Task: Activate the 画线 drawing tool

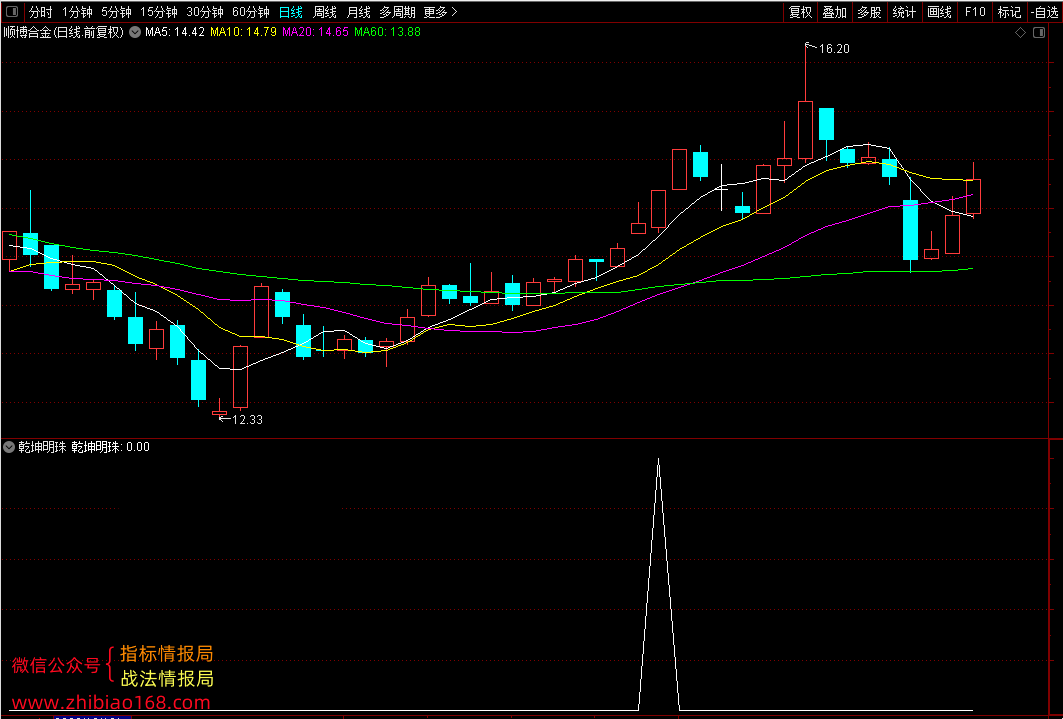Action: click(940, 12)
